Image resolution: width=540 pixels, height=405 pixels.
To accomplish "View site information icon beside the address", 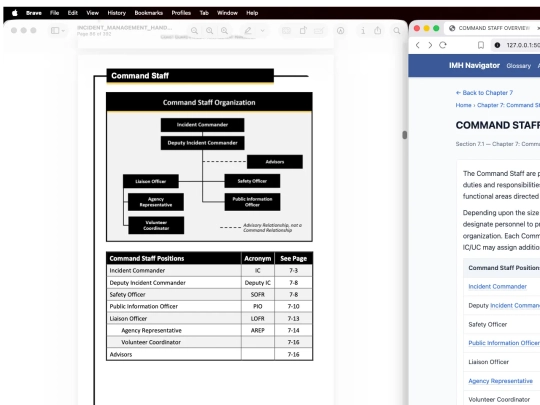I will pos(497,45).
